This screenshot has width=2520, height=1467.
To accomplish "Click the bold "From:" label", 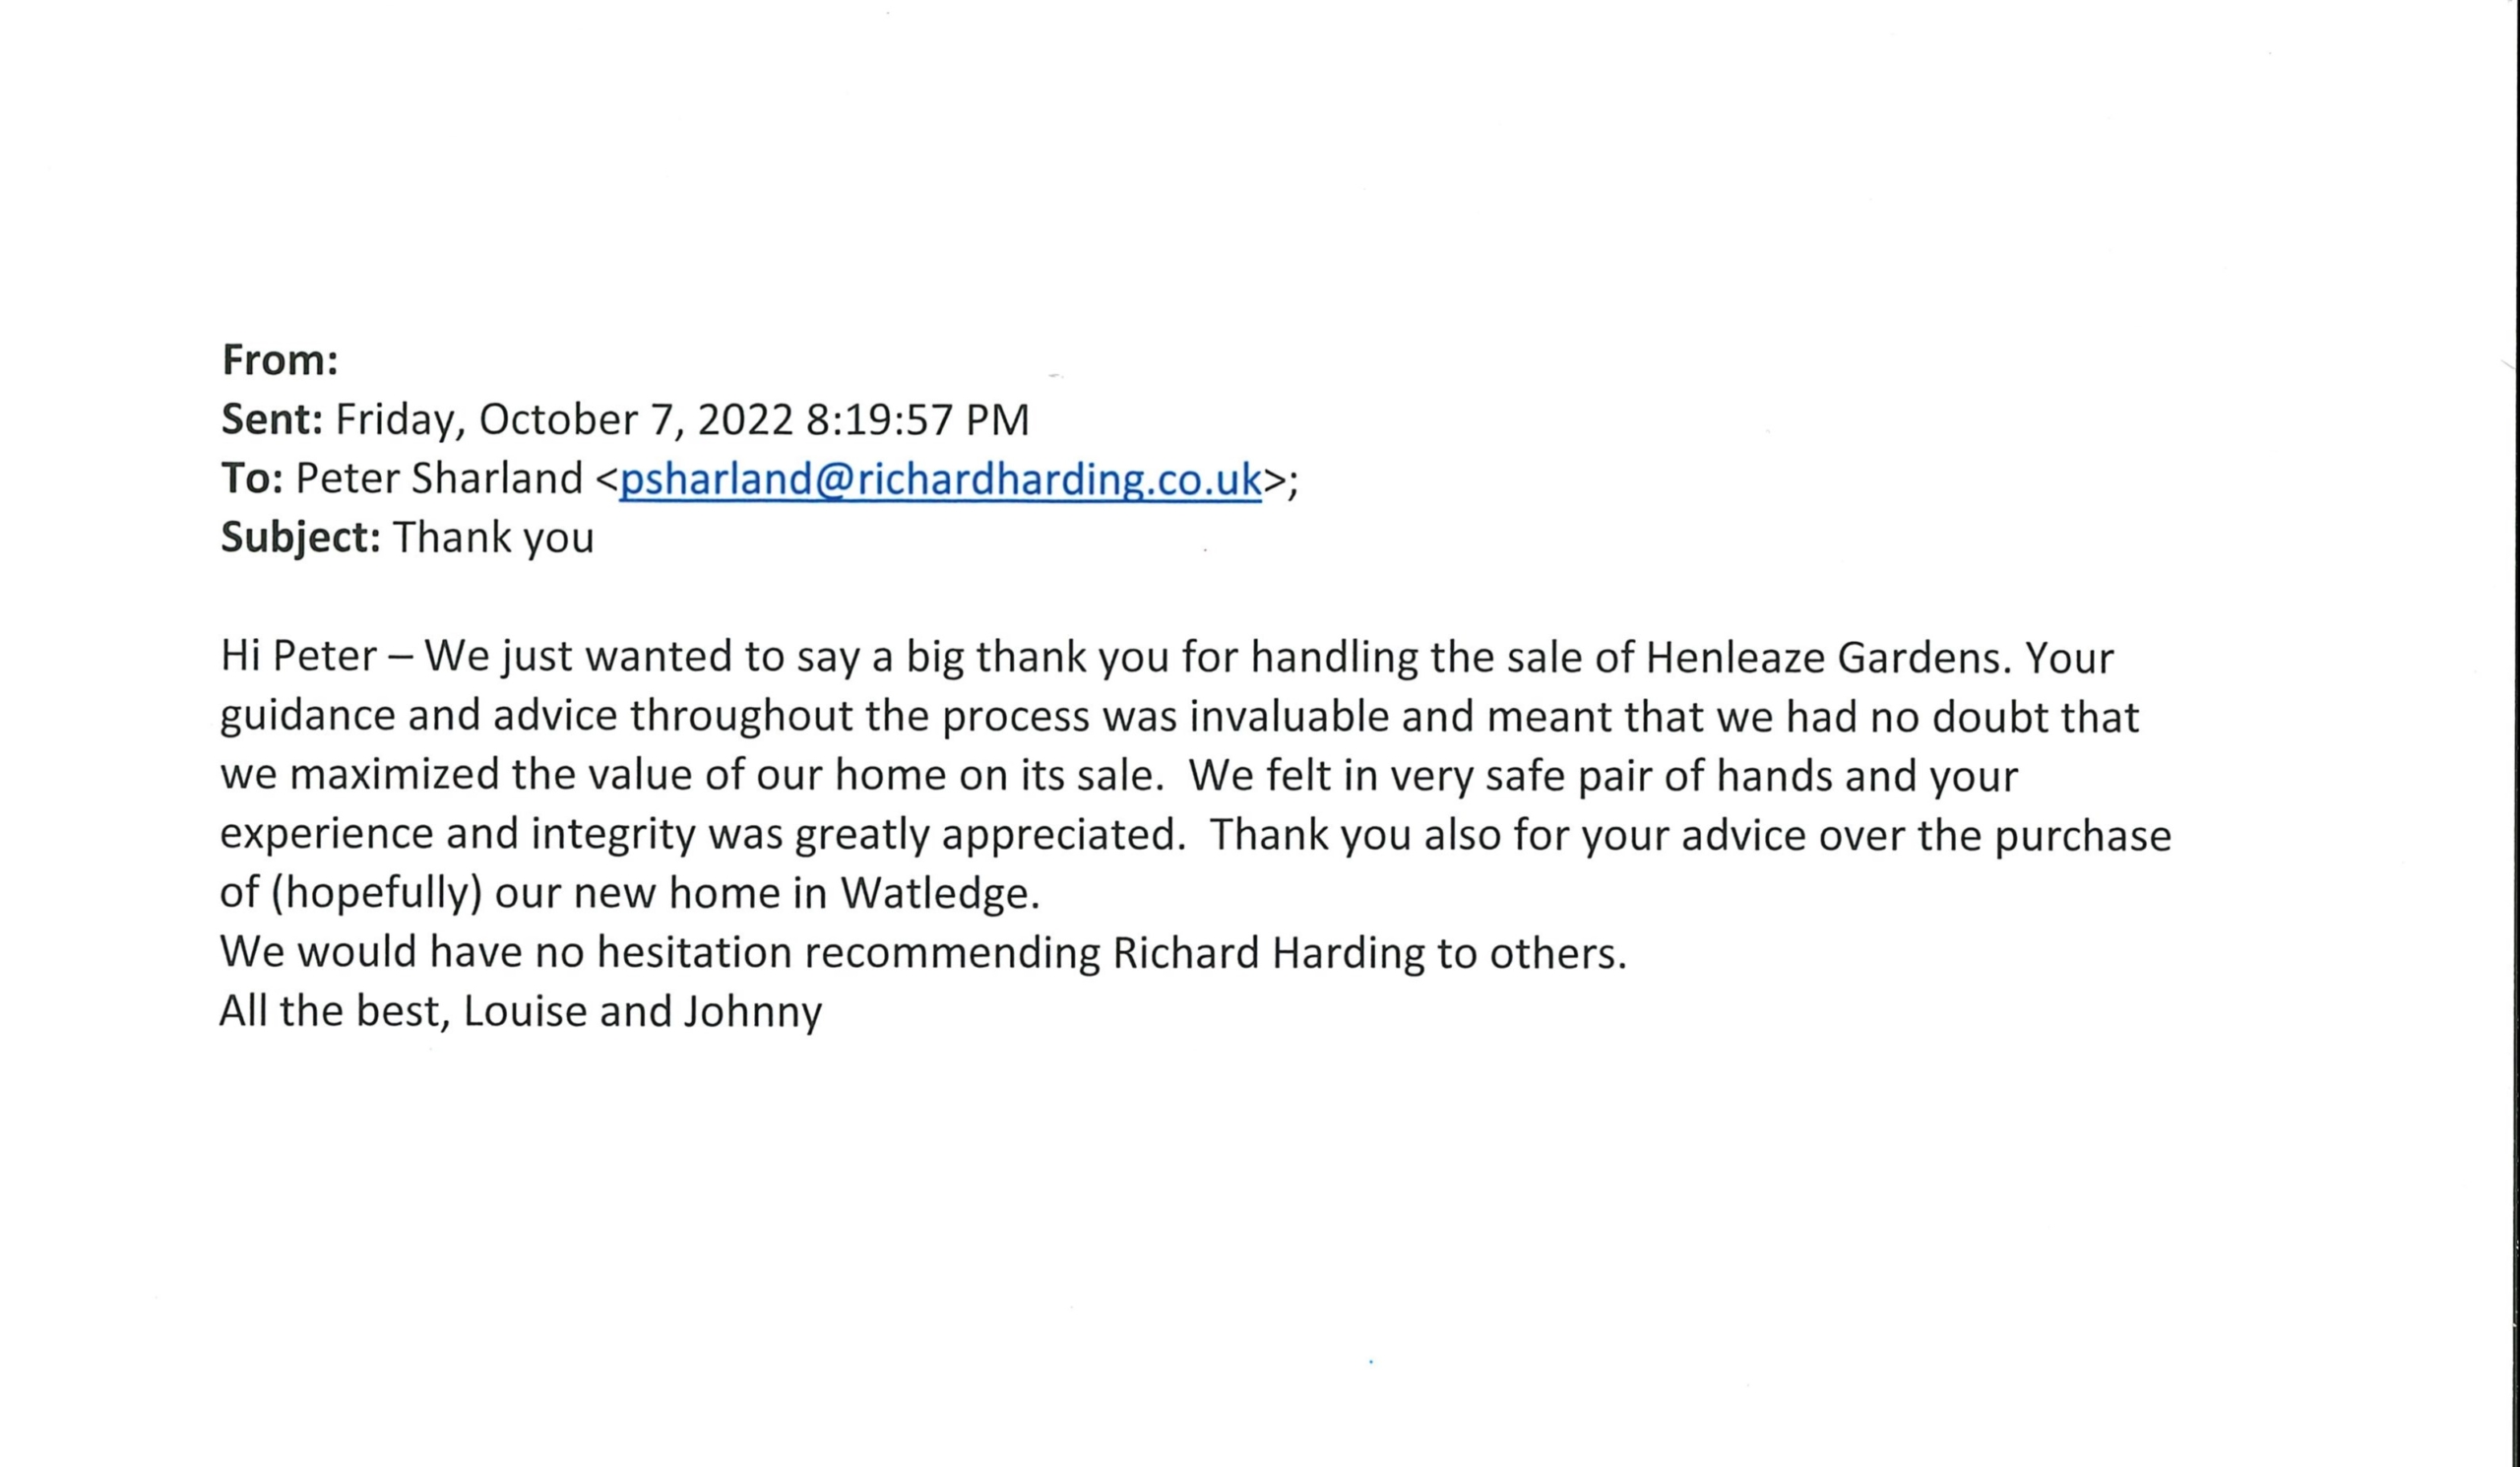I will [280, 360].
